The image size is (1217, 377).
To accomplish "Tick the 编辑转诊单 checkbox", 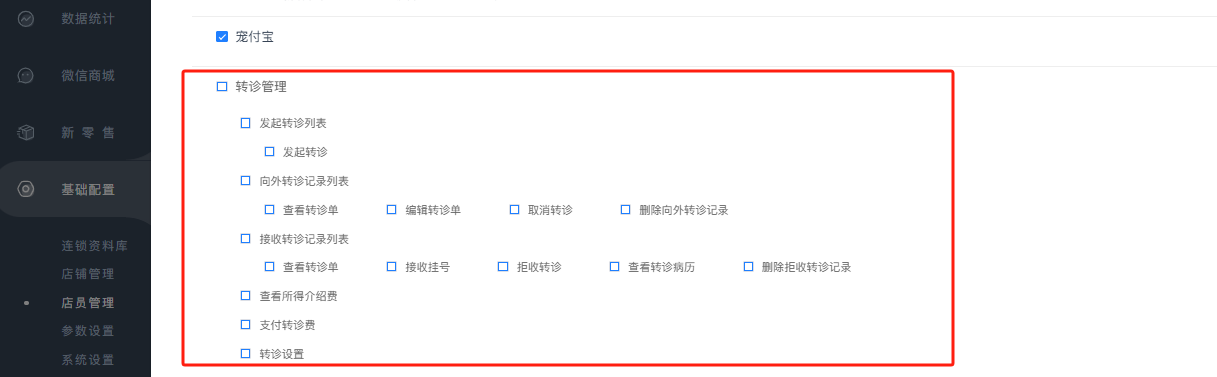I will pos(392,210).
